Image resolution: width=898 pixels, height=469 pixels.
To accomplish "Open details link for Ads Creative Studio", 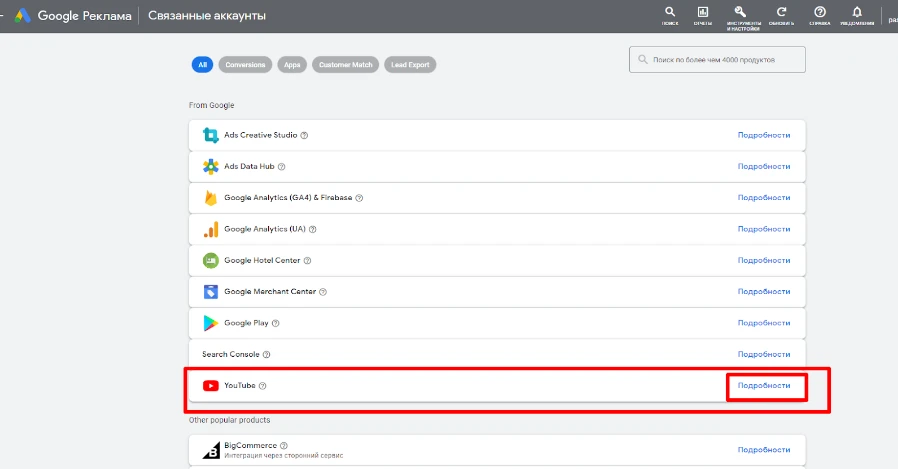I will click(x=764, y=135).
